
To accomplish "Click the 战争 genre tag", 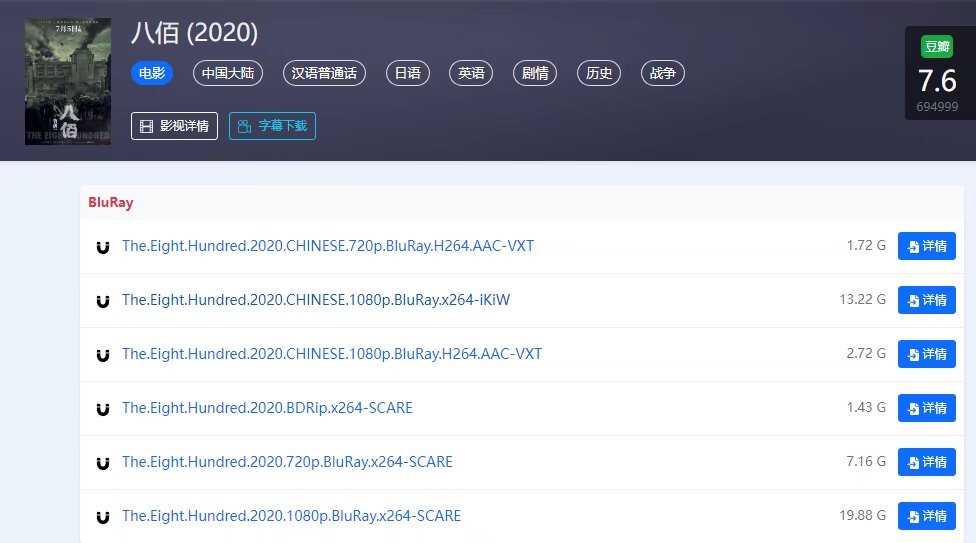I will [x=662, y=73].
